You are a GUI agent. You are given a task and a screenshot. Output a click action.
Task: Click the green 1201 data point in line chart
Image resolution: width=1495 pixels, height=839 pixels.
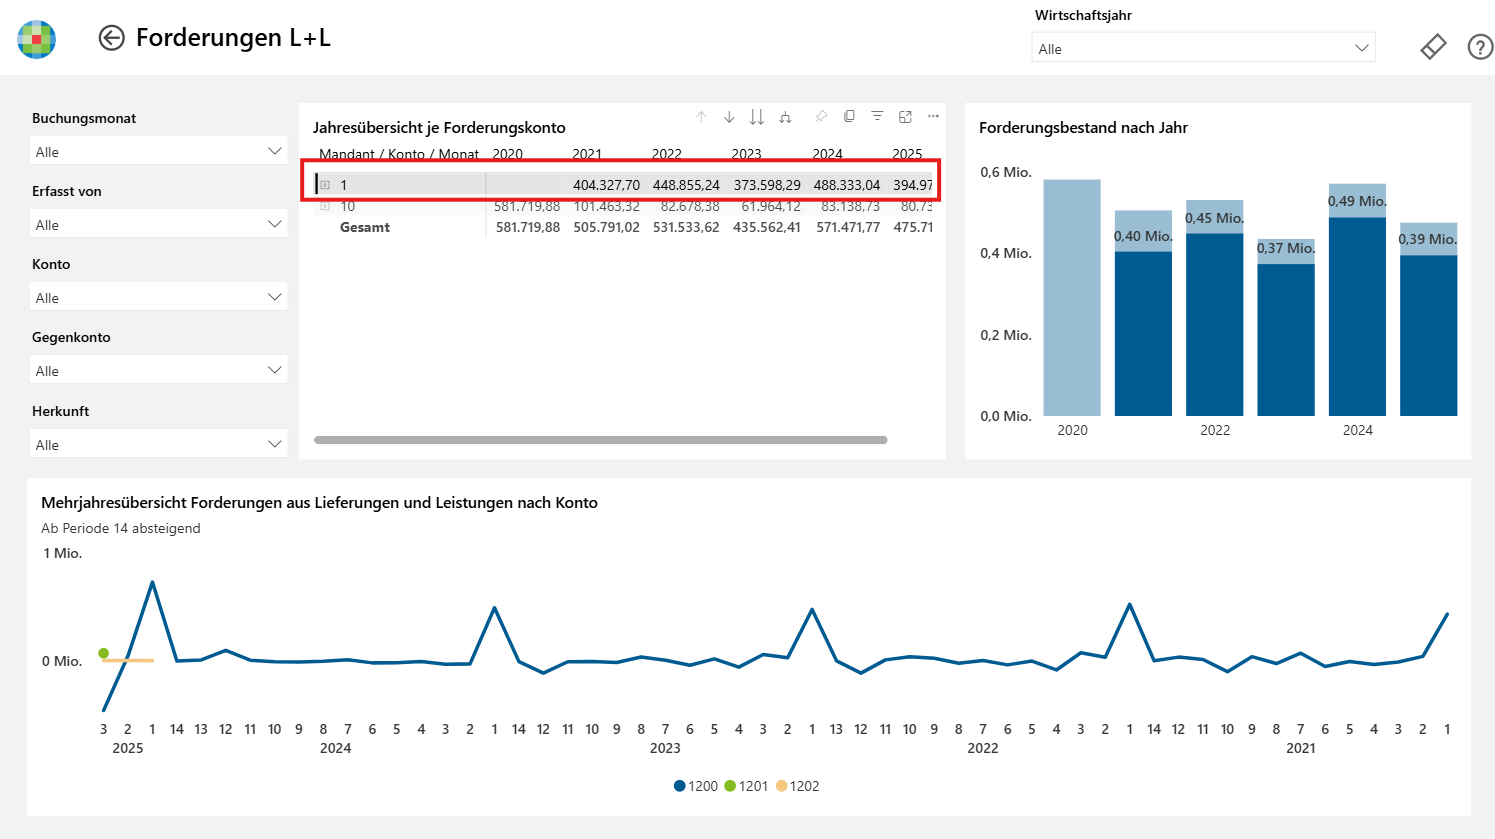[104, 653]
